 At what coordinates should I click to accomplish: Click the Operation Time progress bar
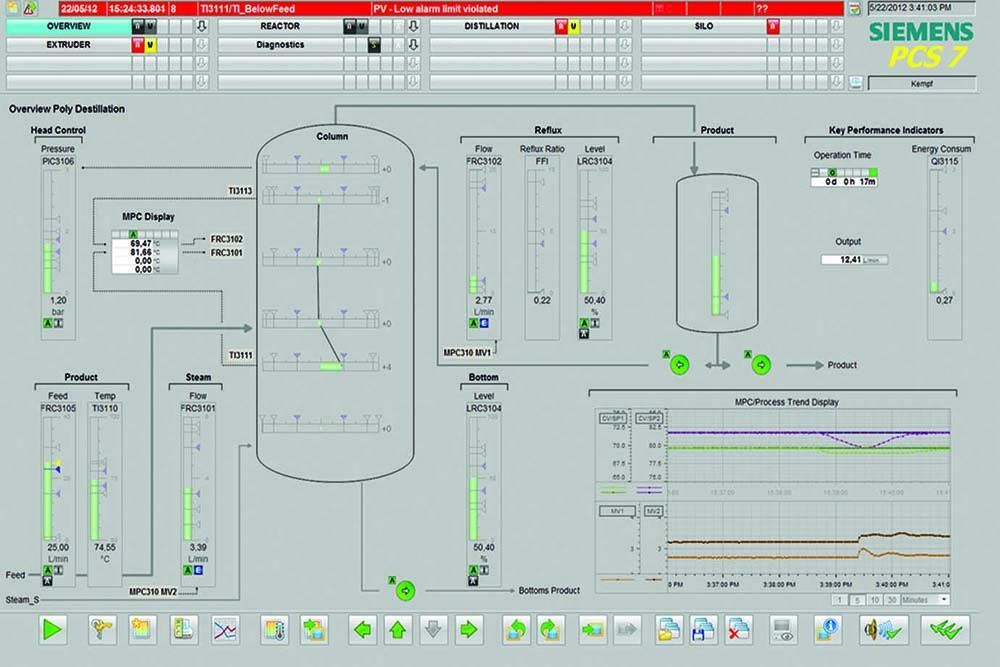[x=845, y=172]
